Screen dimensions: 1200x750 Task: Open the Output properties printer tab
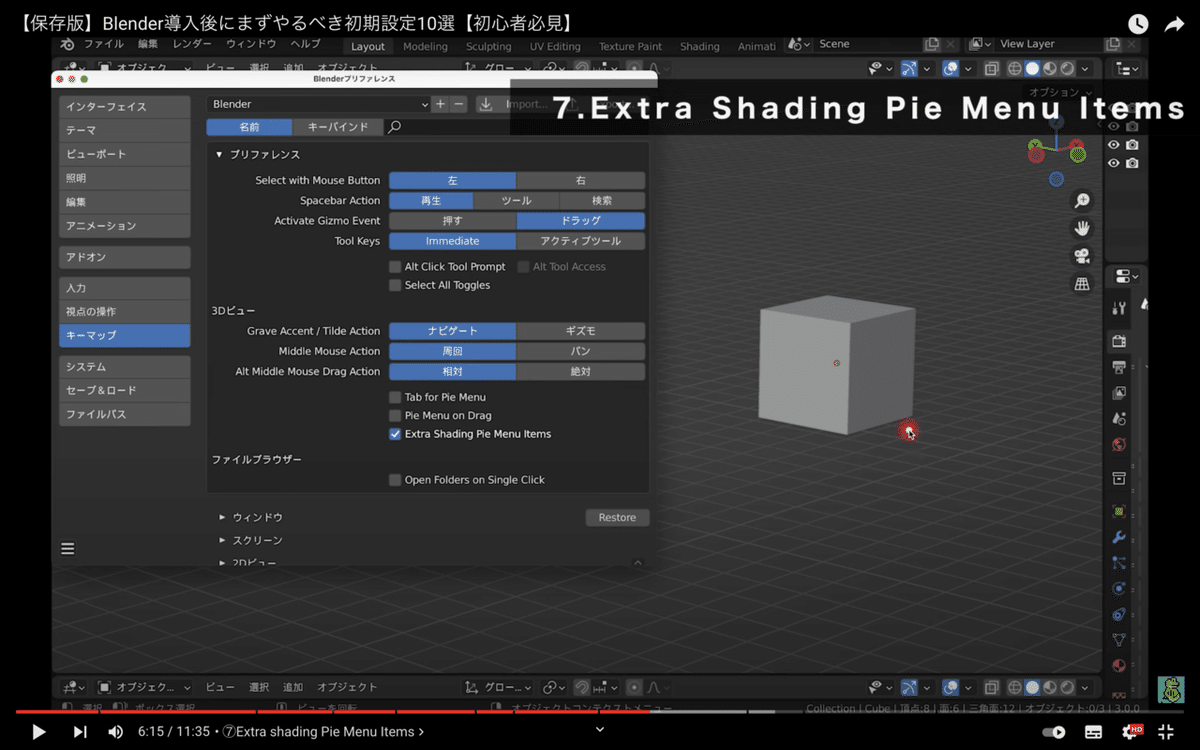tap(1119, 367)
